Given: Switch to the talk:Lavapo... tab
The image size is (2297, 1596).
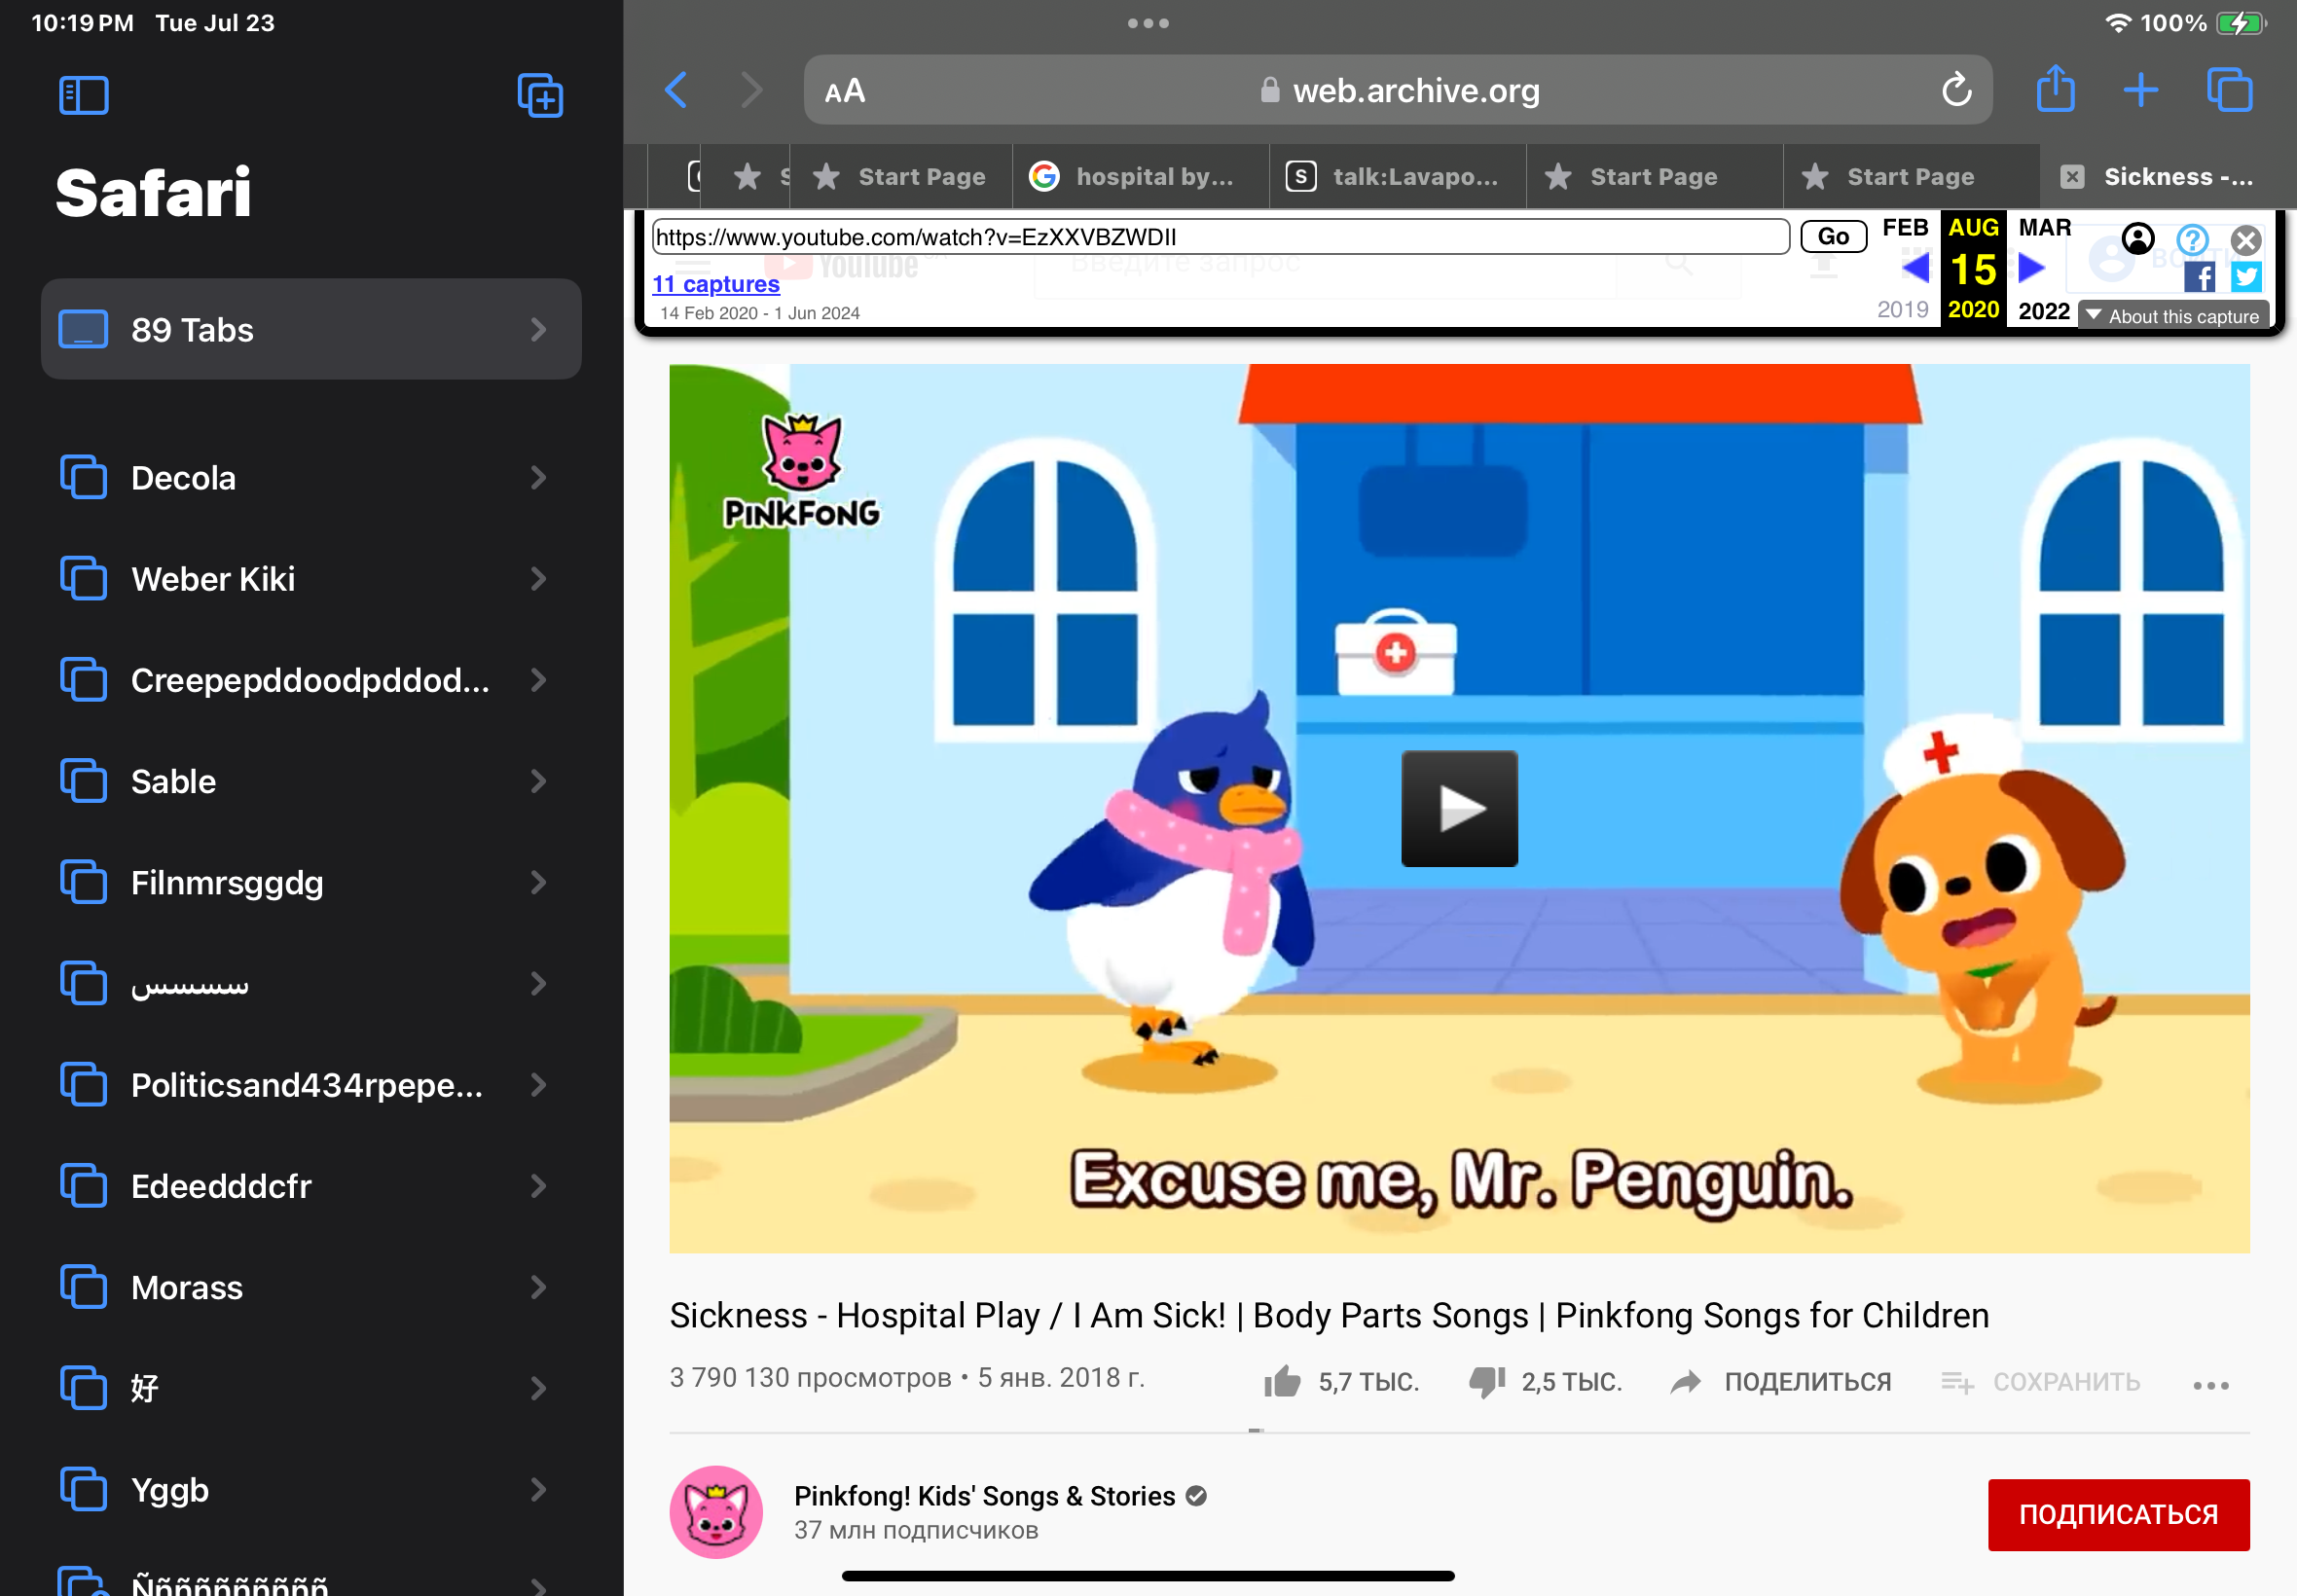Looking at the screenshot, I should [x=1398, y=177].
